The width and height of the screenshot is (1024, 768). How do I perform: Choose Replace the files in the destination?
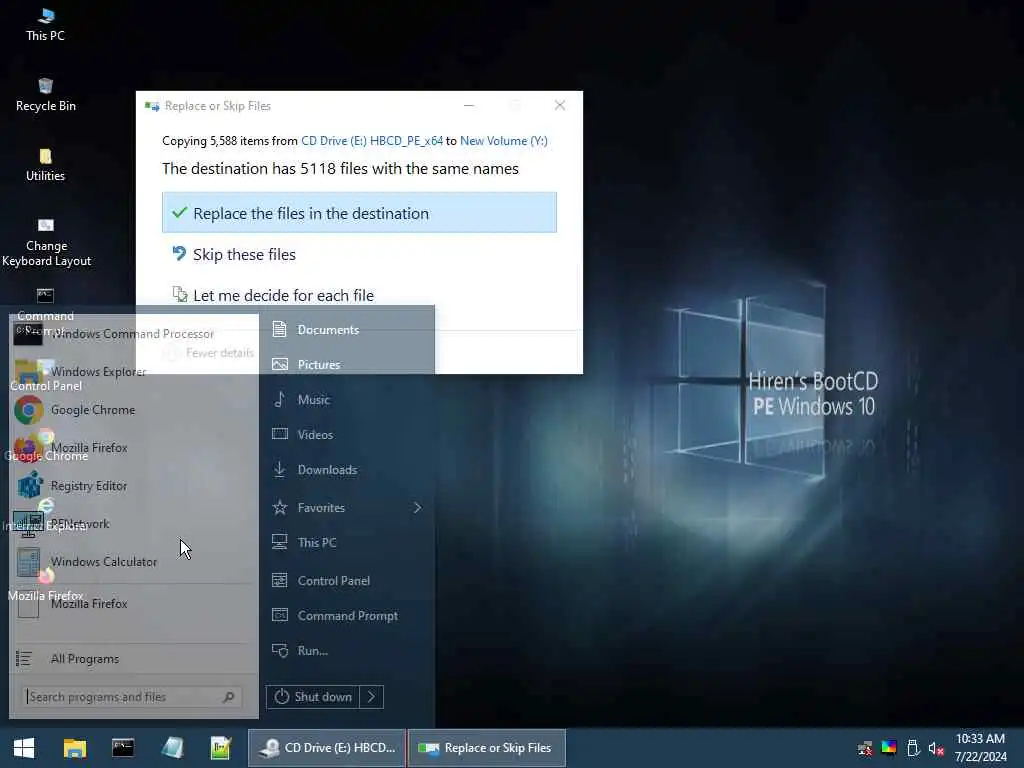click(359, 213)
